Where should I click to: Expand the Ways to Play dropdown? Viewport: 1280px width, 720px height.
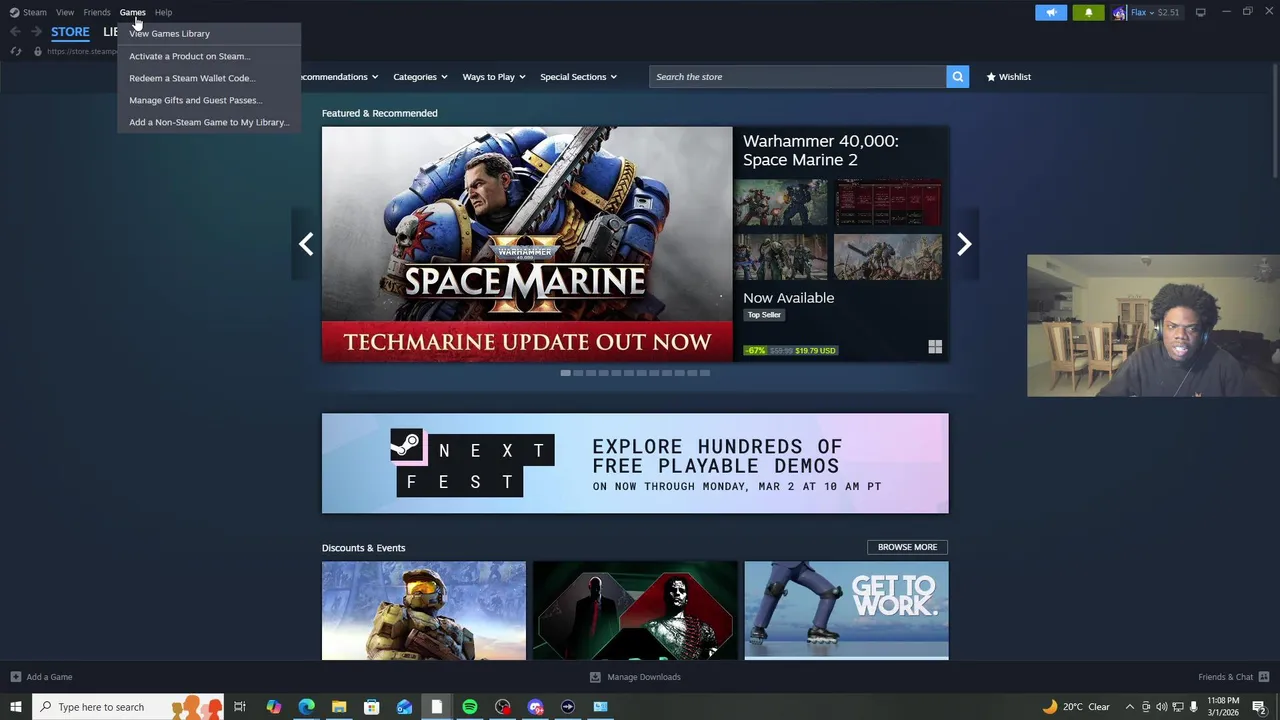tap(494, 77)
